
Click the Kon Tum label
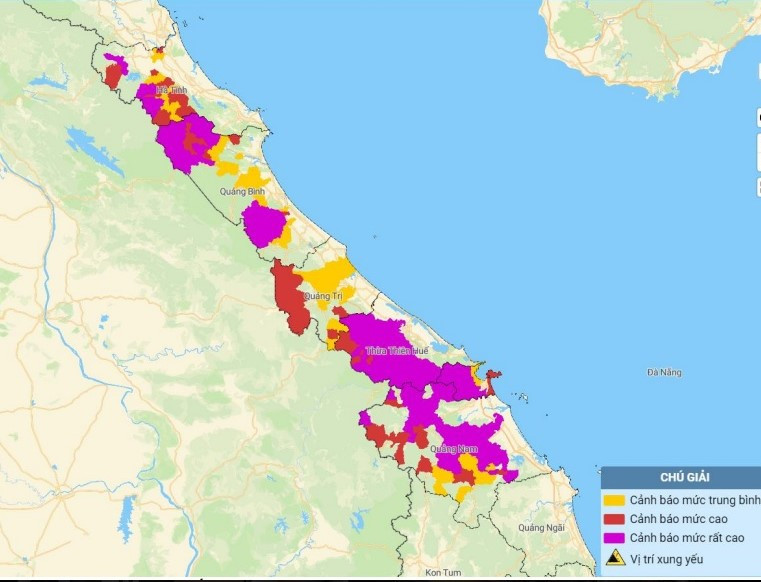(441, 572)
